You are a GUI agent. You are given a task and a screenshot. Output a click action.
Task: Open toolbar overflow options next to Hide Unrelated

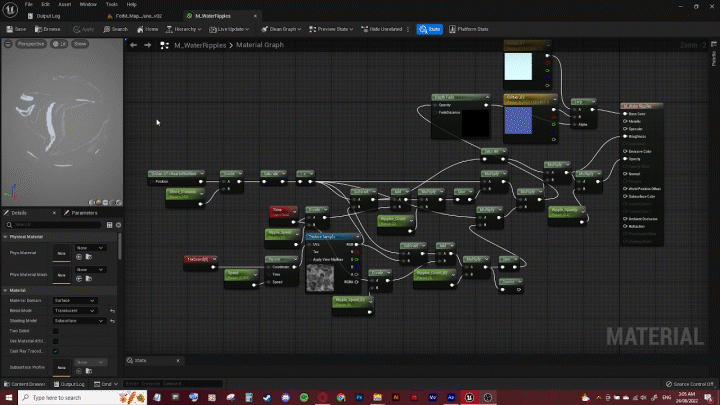408,29
